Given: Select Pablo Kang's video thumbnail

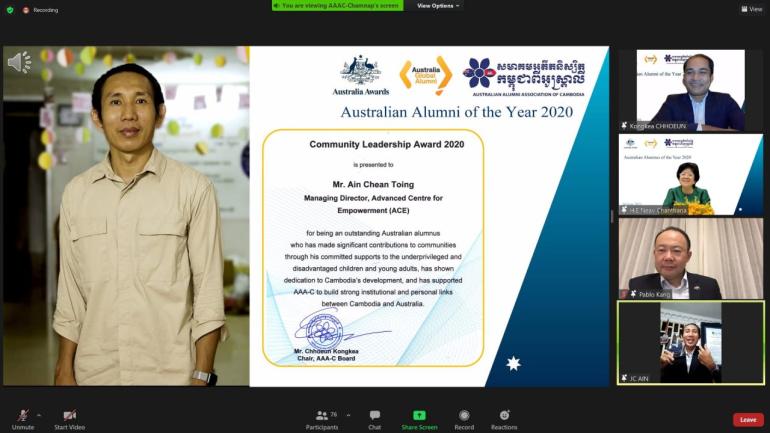Looking at the screenshot, I should pos(690,259).
